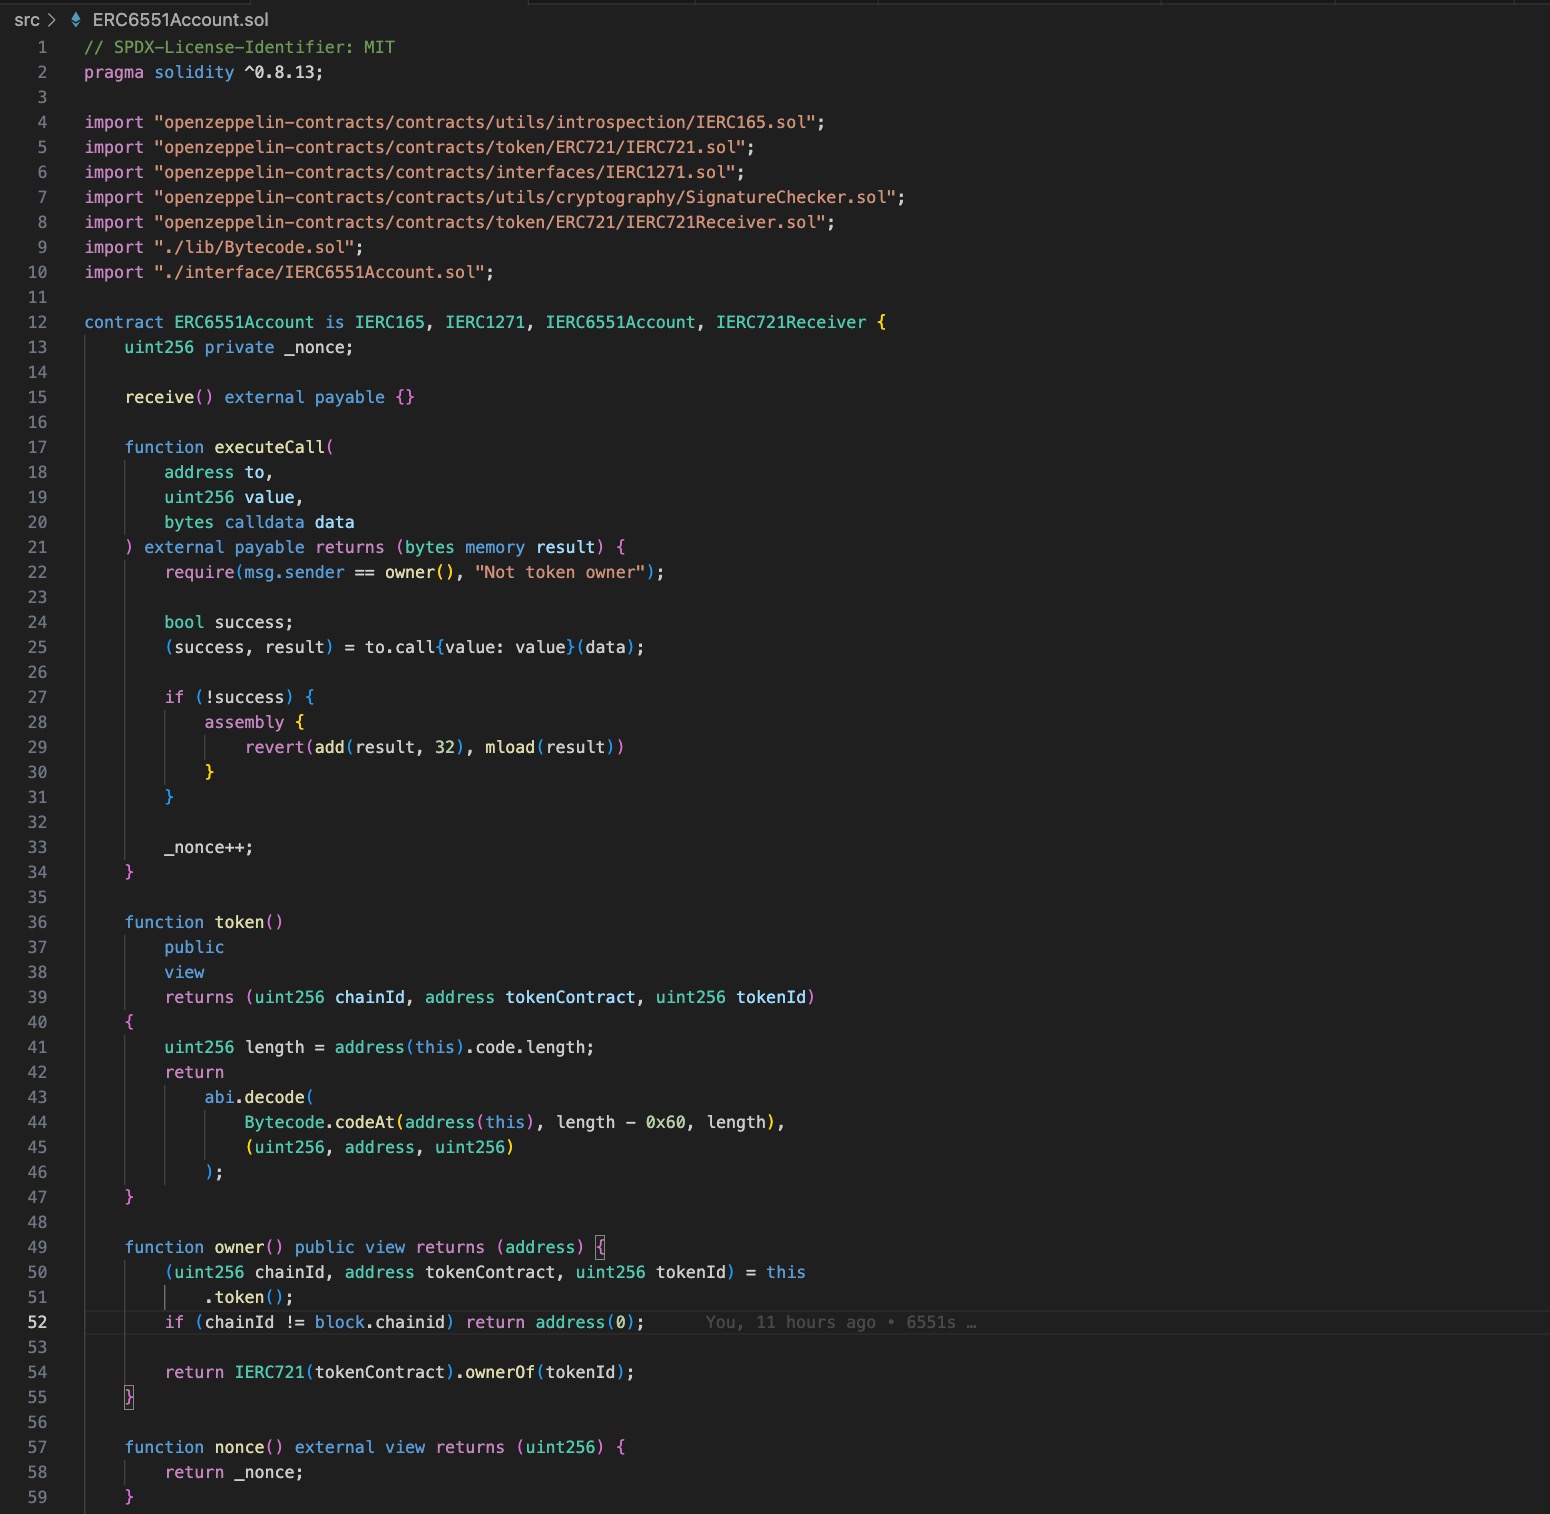Click the interfaces/IERC1271.sol import path
The width and height of the screenshot is (1550, 1514).
click(445, 172)
